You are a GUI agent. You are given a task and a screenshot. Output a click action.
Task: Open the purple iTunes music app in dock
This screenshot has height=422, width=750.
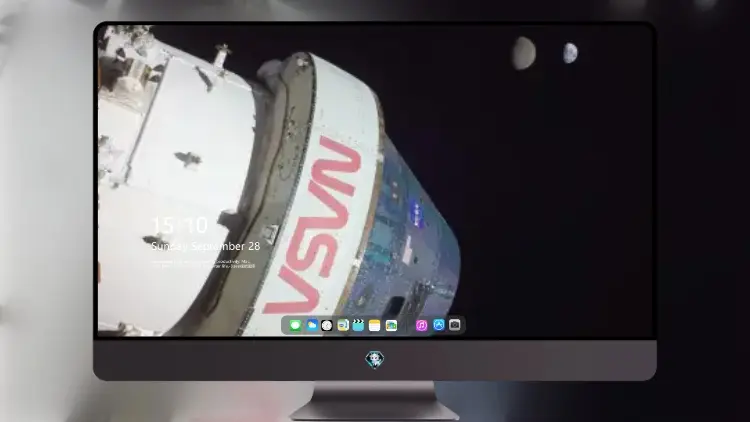421,325
